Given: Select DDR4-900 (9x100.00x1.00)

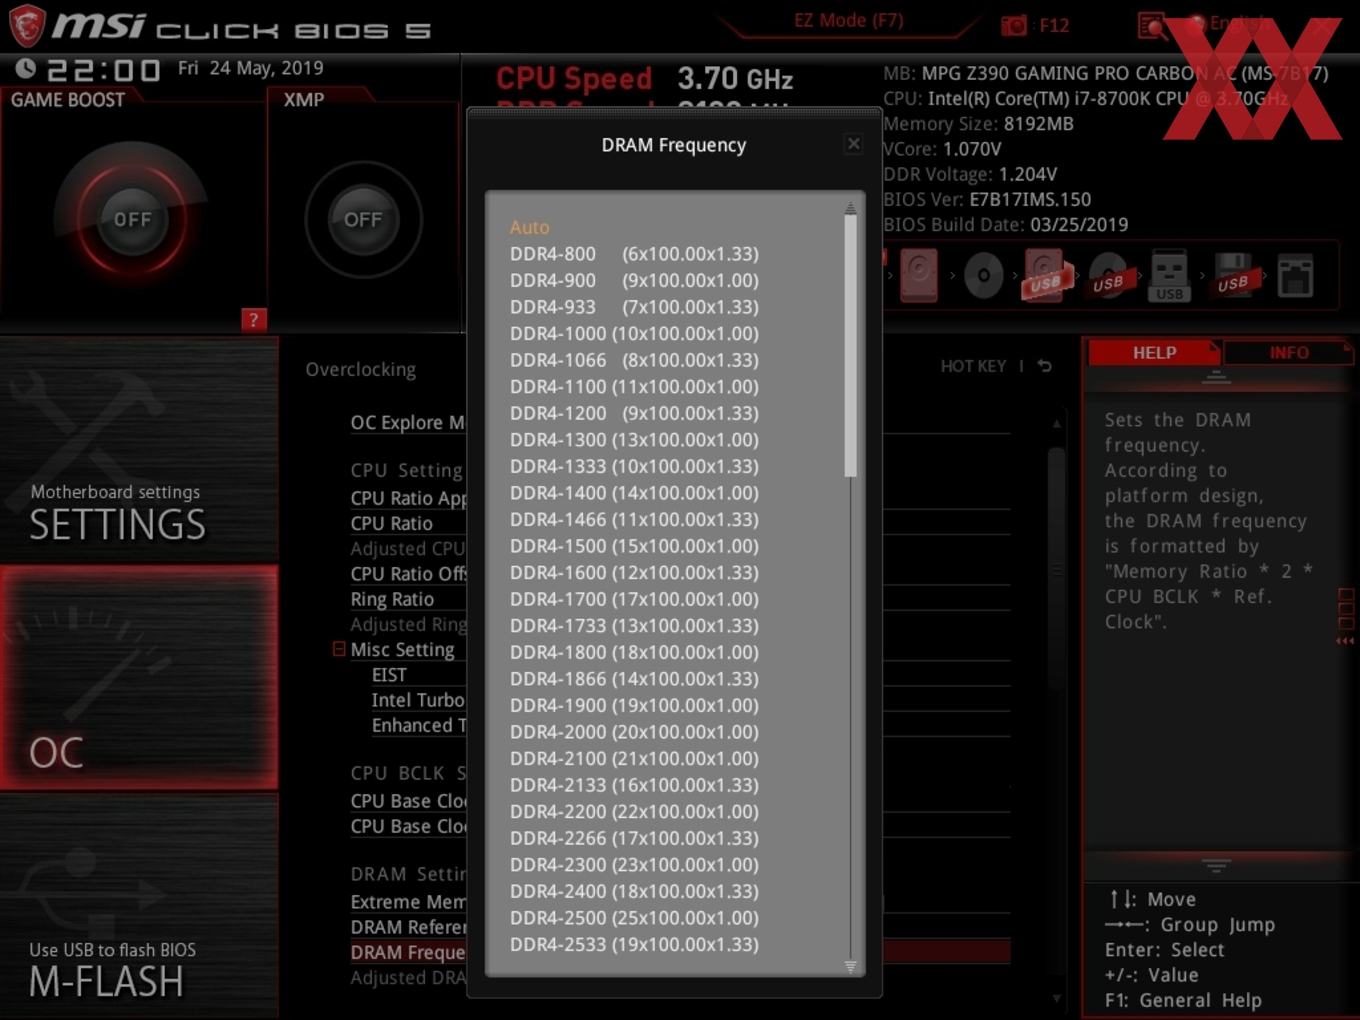Looking at the screenshot, I should click(x=634, y=280).
